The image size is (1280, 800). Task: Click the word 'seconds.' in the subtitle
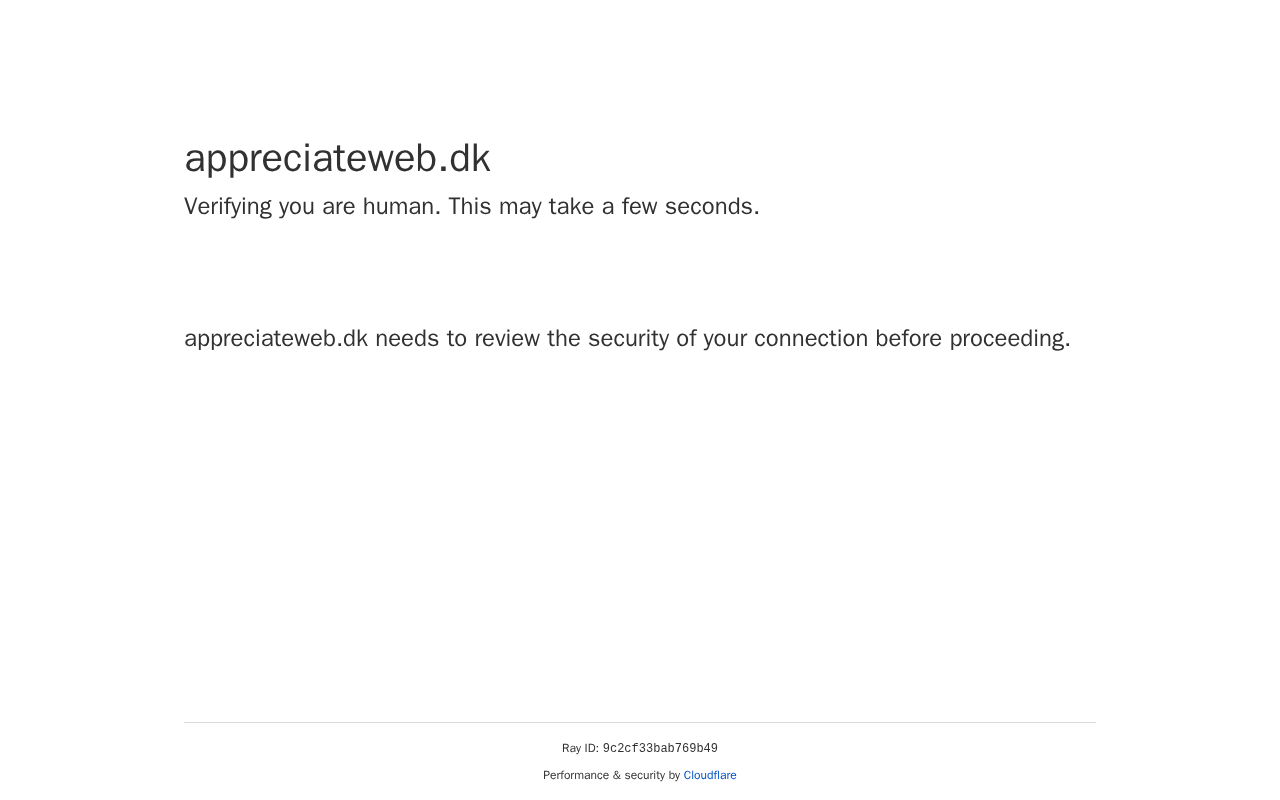(712, 207)
